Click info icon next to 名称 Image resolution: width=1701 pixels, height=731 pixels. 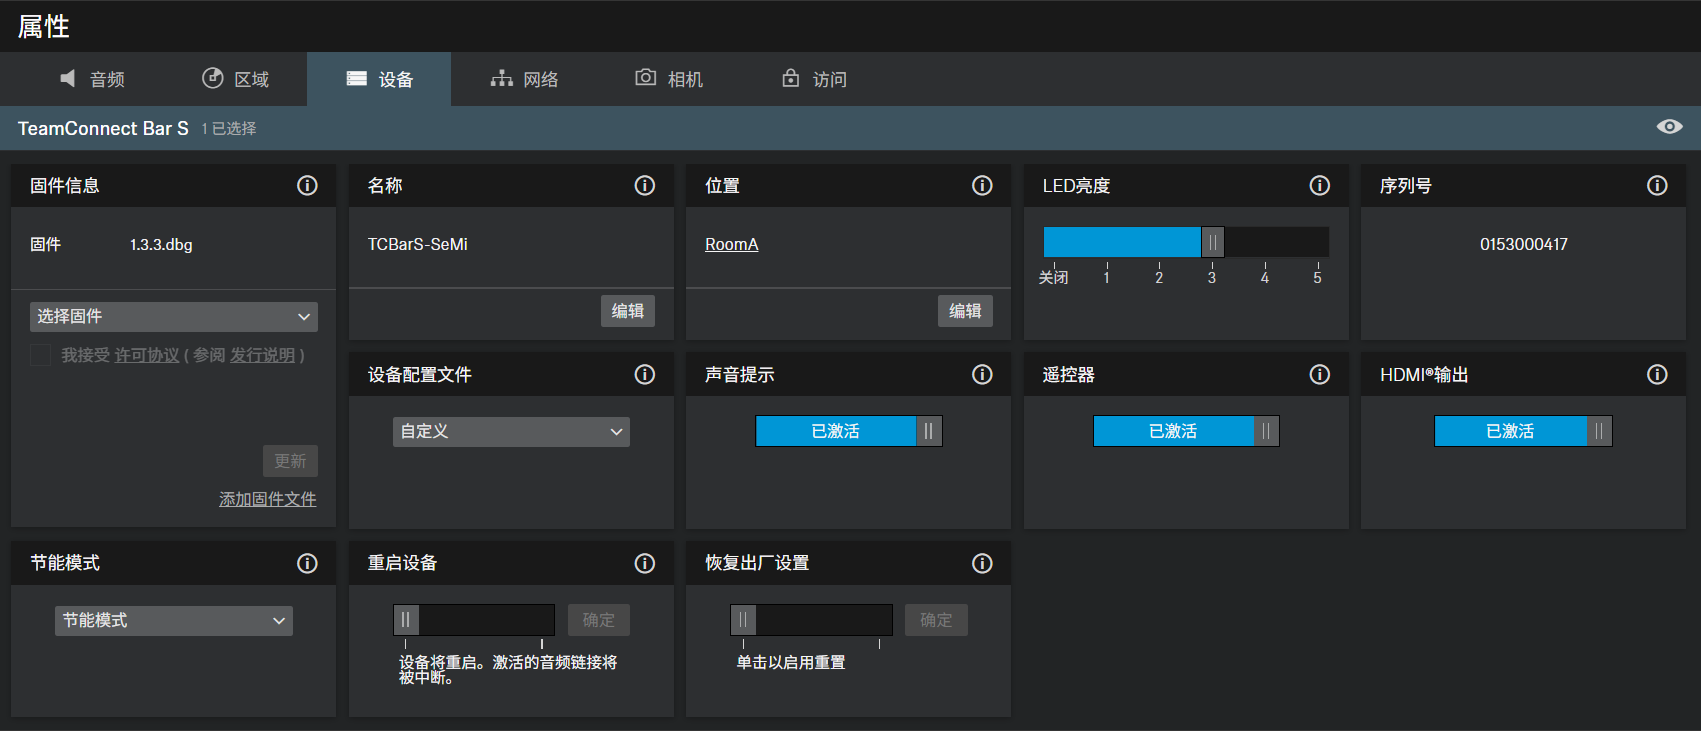(645, 186)
